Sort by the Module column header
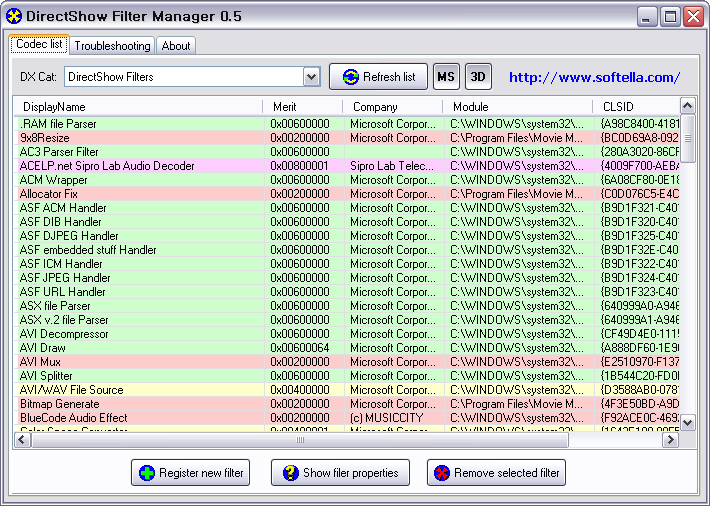 518,107
